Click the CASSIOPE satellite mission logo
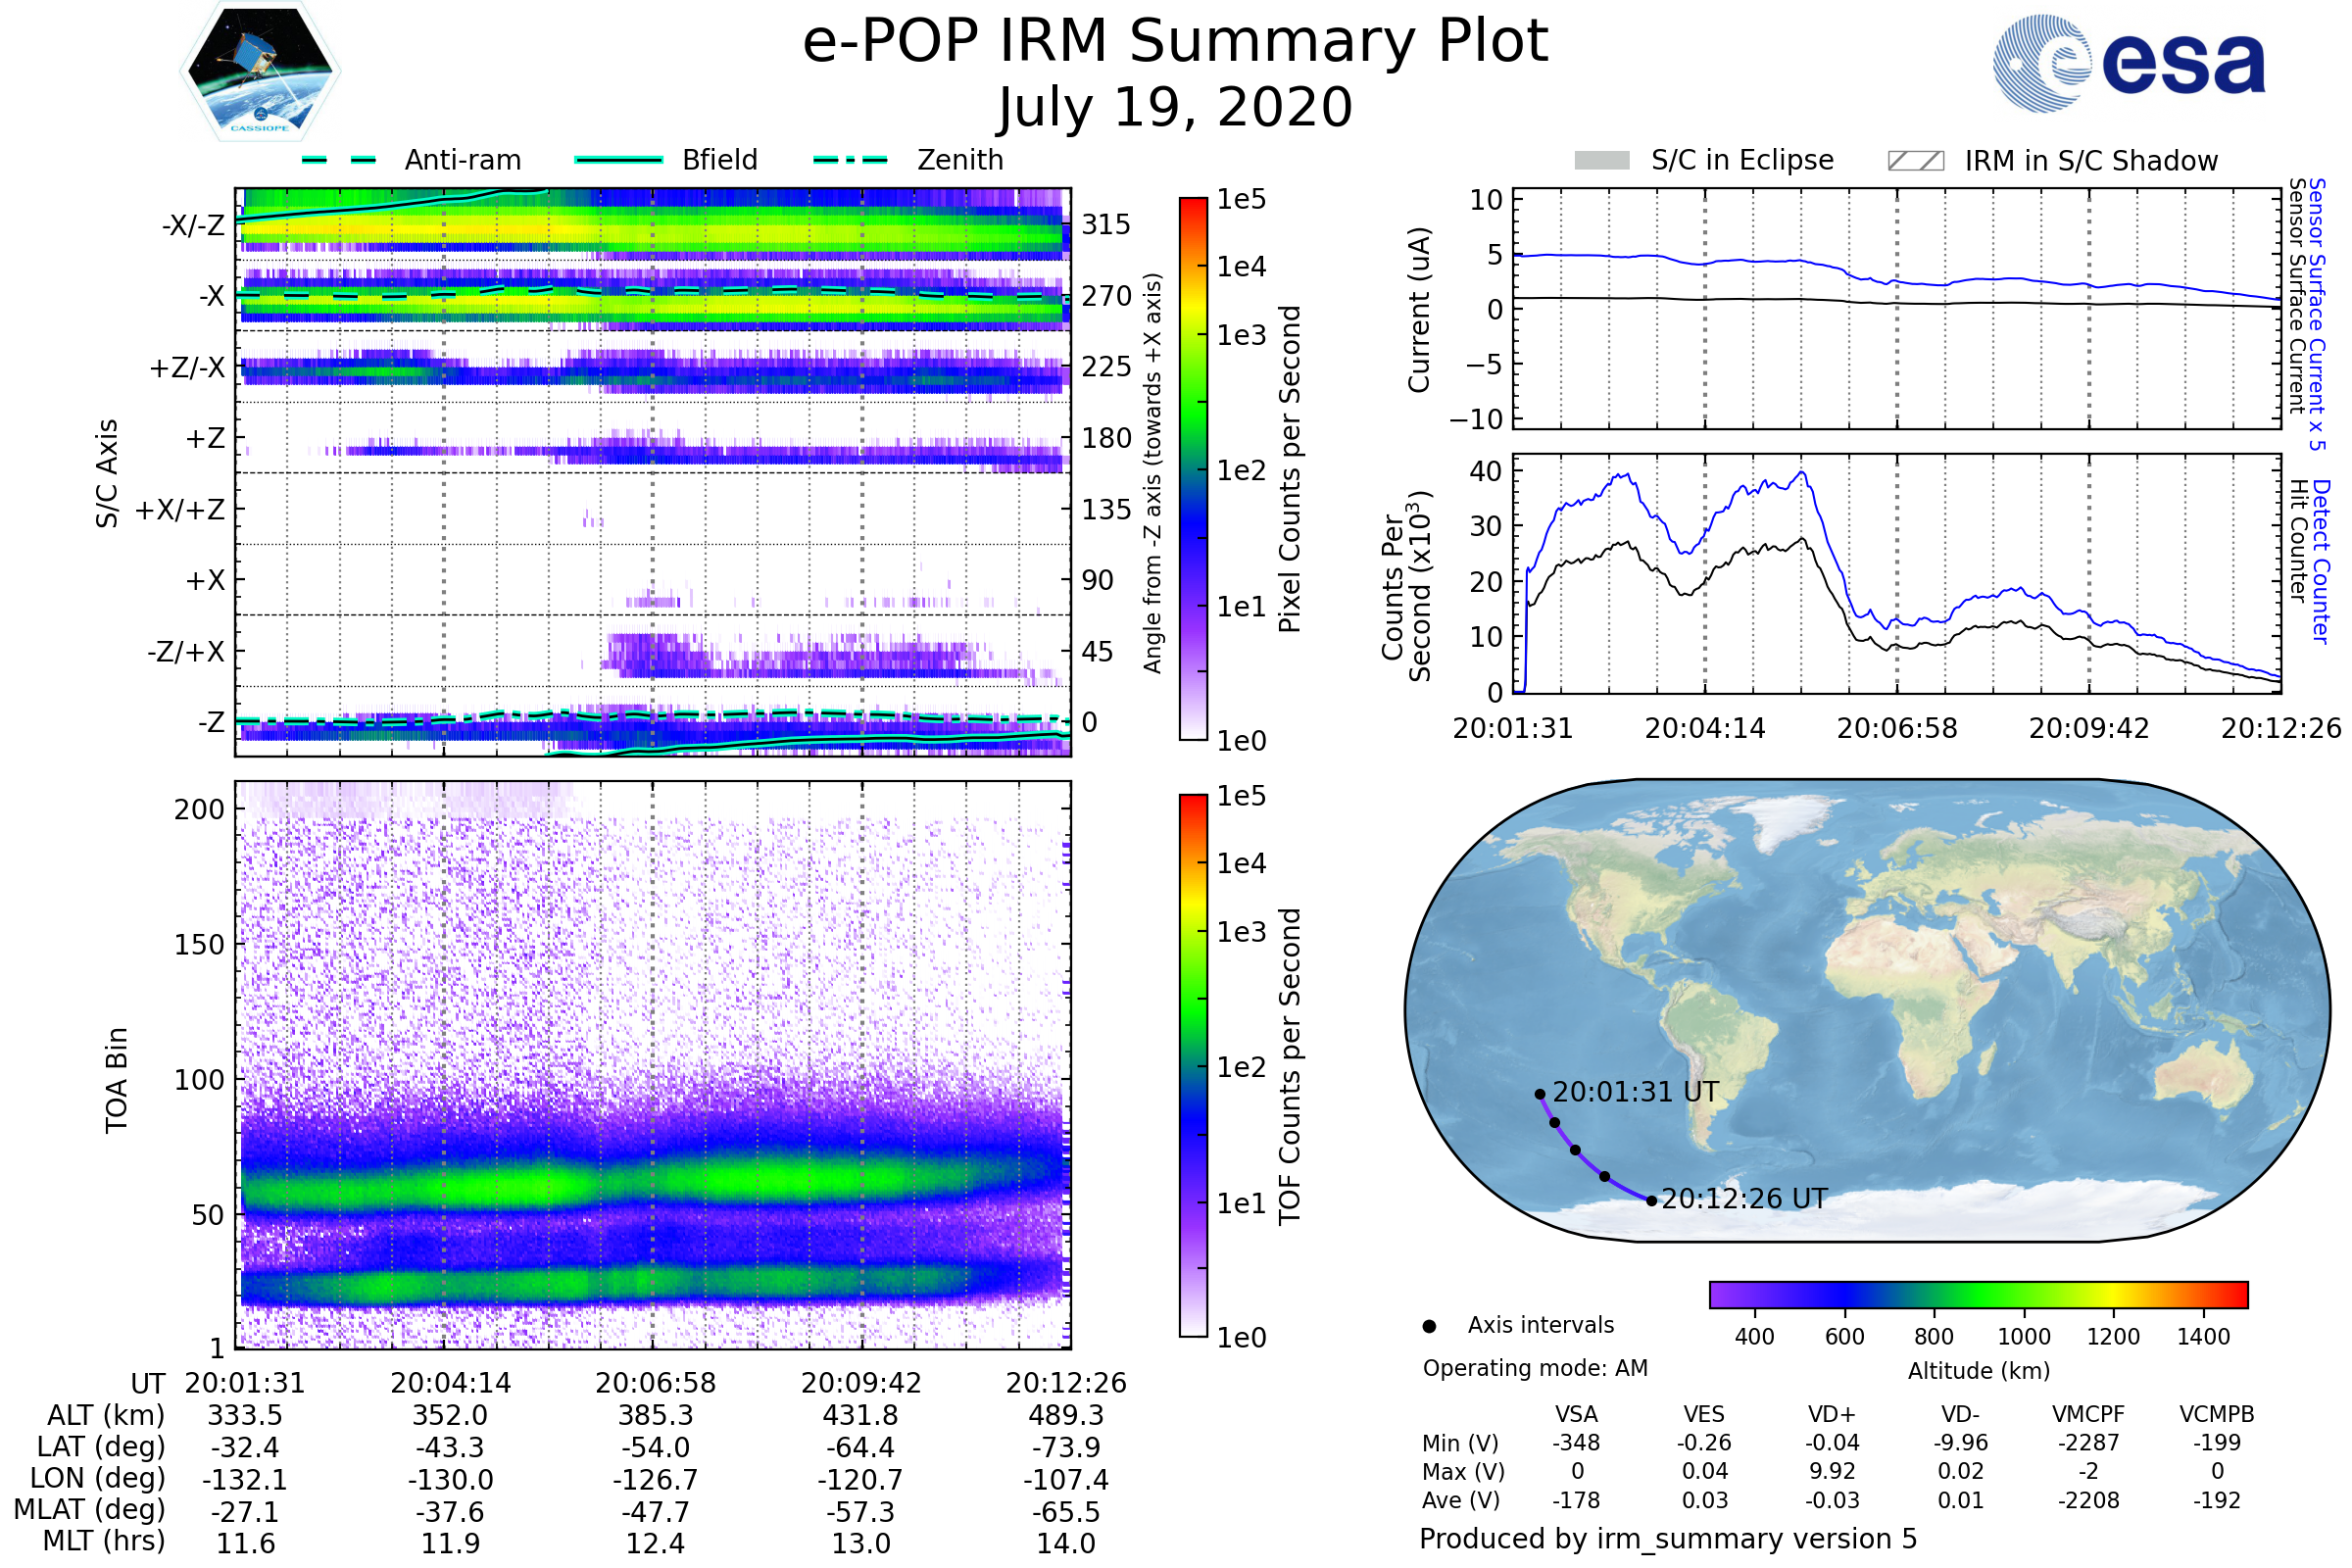 [x=260, y=72]
